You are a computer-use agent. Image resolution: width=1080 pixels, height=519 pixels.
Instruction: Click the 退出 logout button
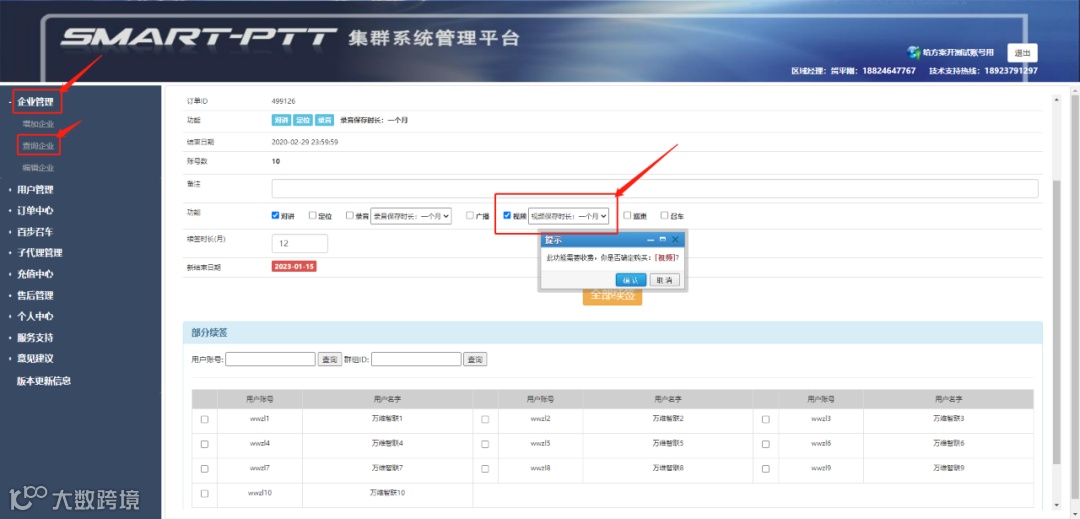click(x=1022, y=53)
